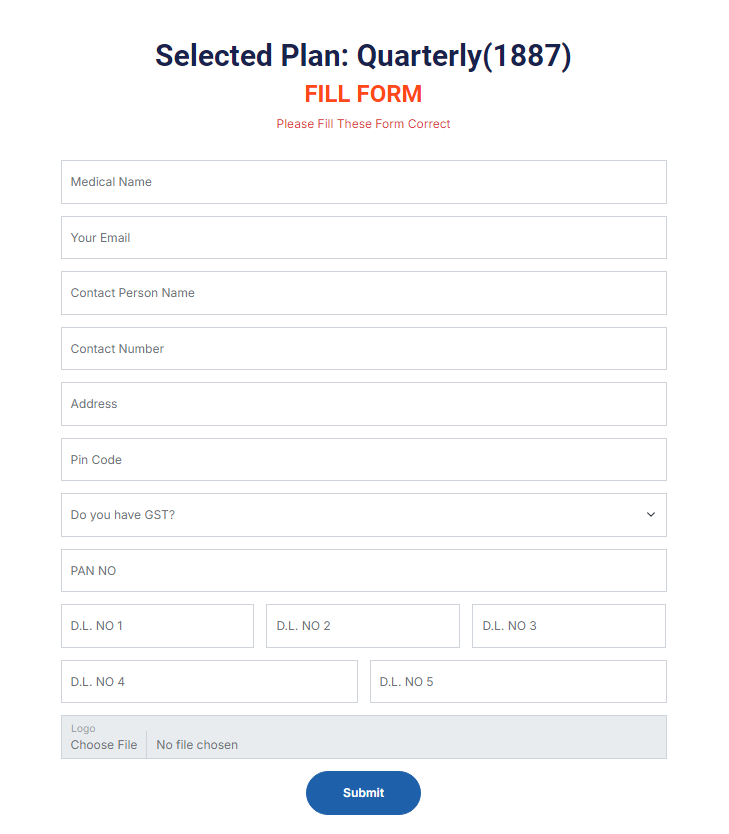Select the D.L. NO 4 field
Viewport: 729px width, 834px height.
[x=209, y=682]
